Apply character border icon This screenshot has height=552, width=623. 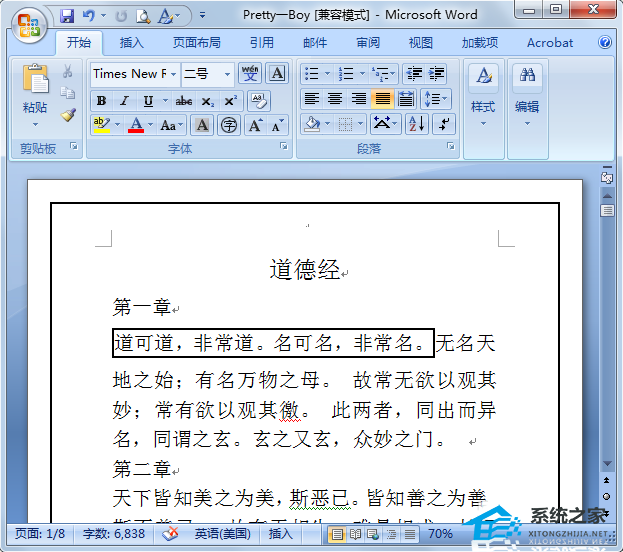pos(277,73)
